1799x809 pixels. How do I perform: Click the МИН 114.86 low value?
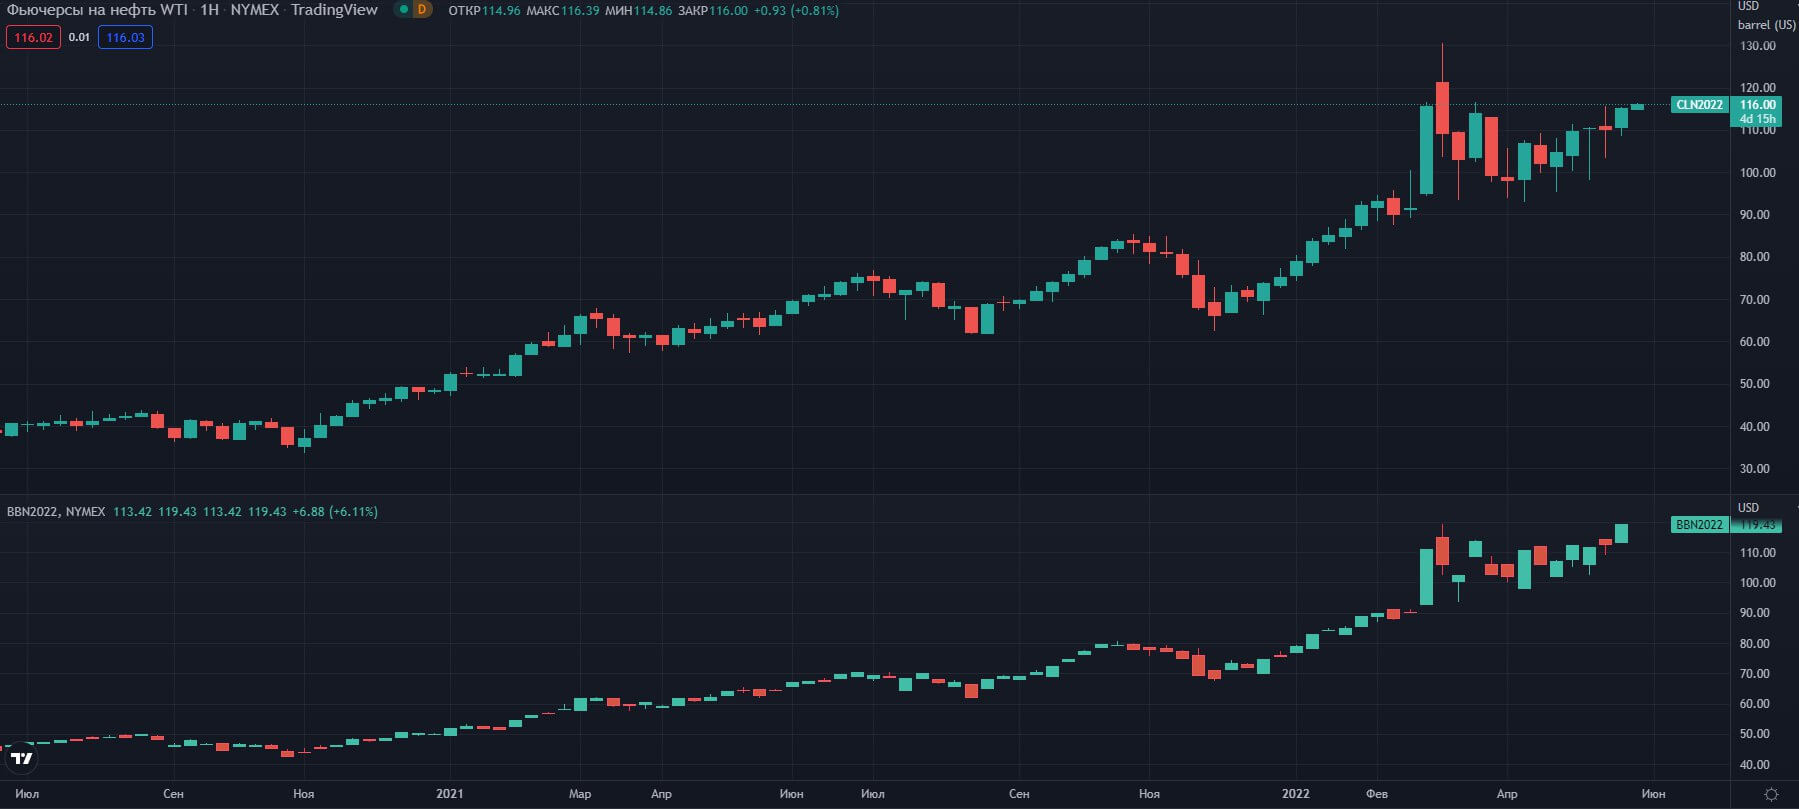638,11
